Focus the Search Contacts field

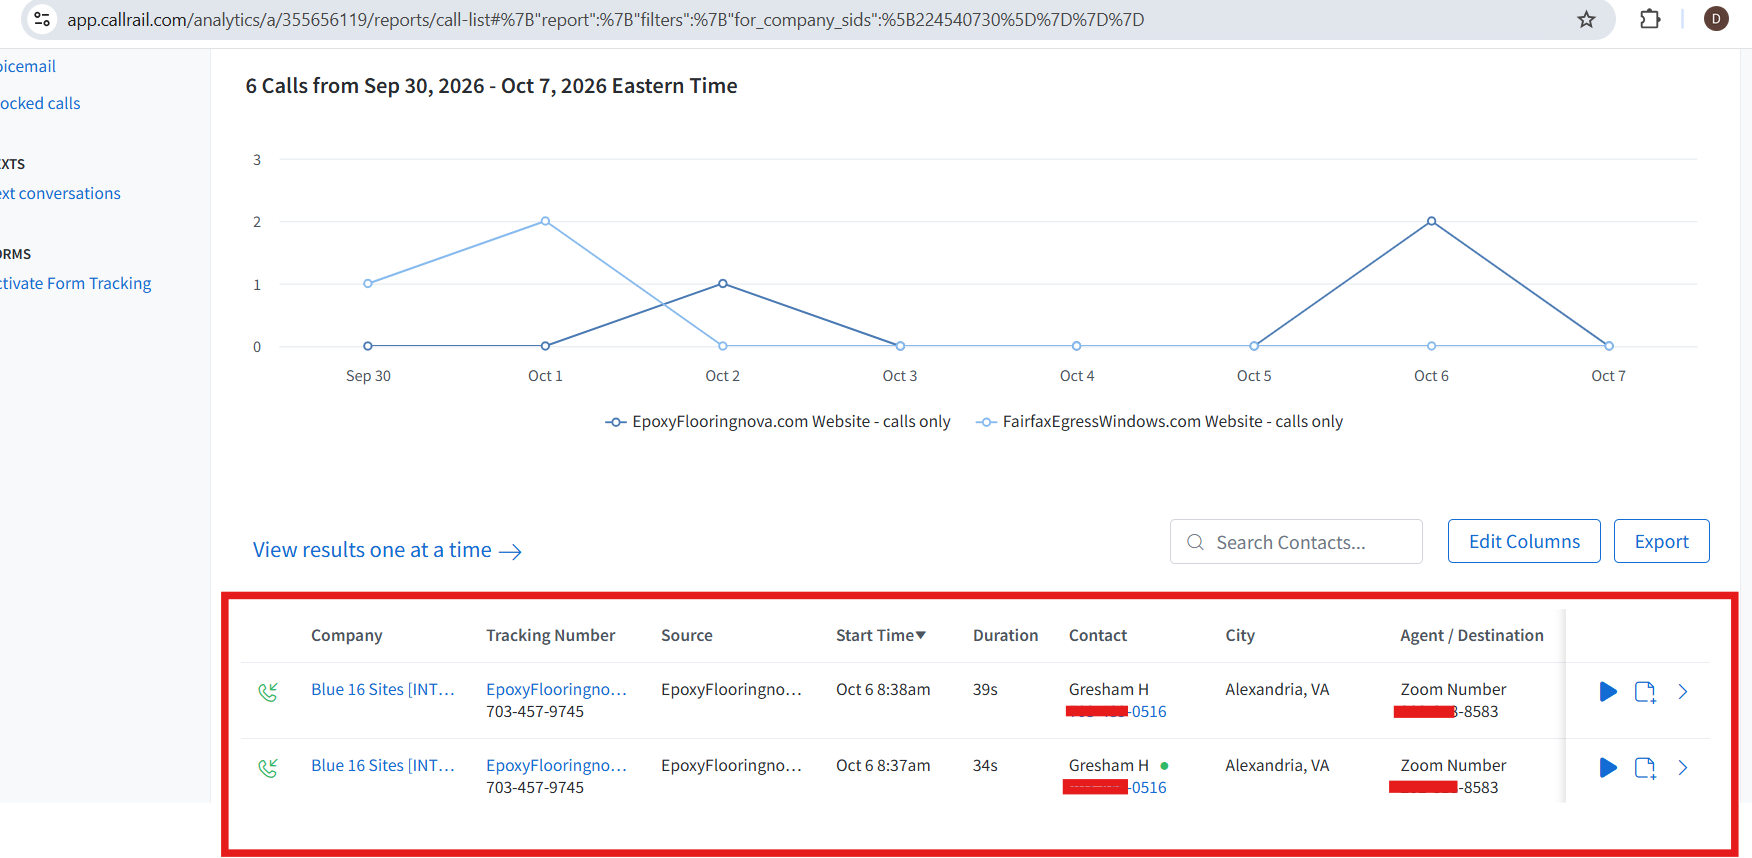(x=1296, y=542)
